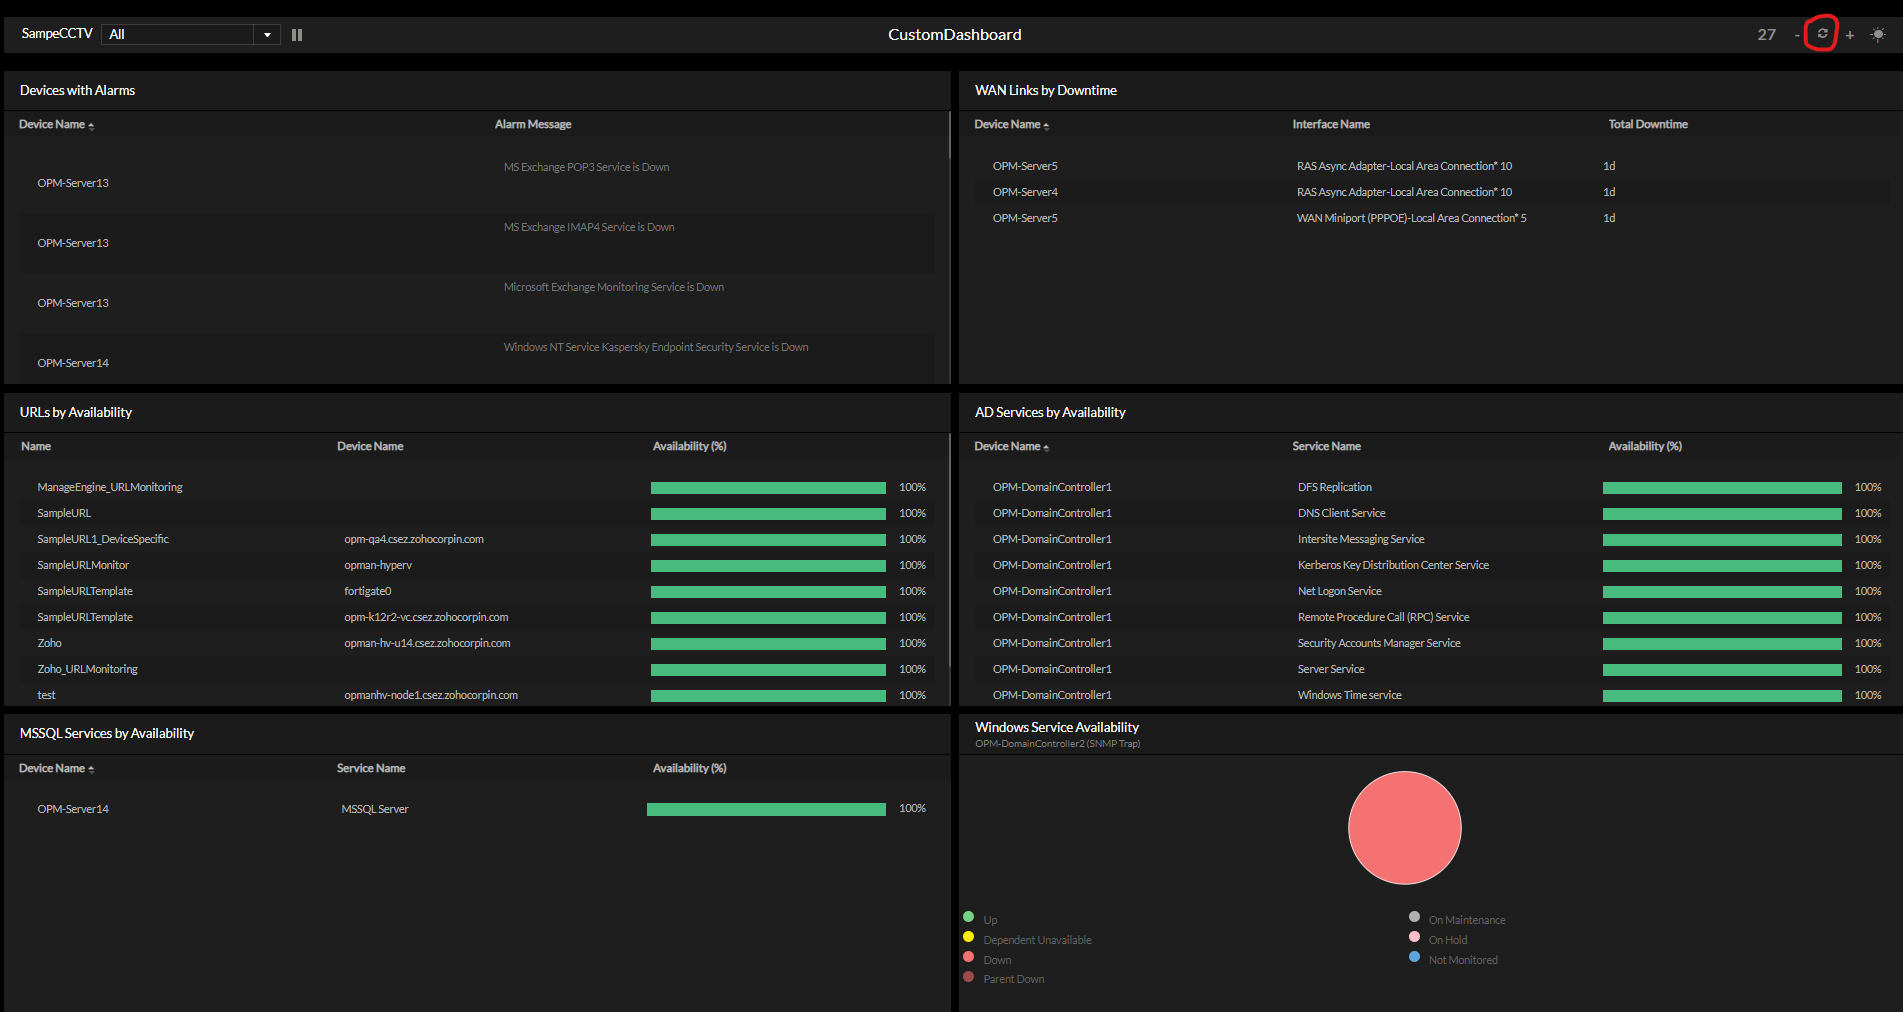Click the red pie chart for Windows Service Availability
This screenshot has width=1903, height=1012.
pos(1404,828)
